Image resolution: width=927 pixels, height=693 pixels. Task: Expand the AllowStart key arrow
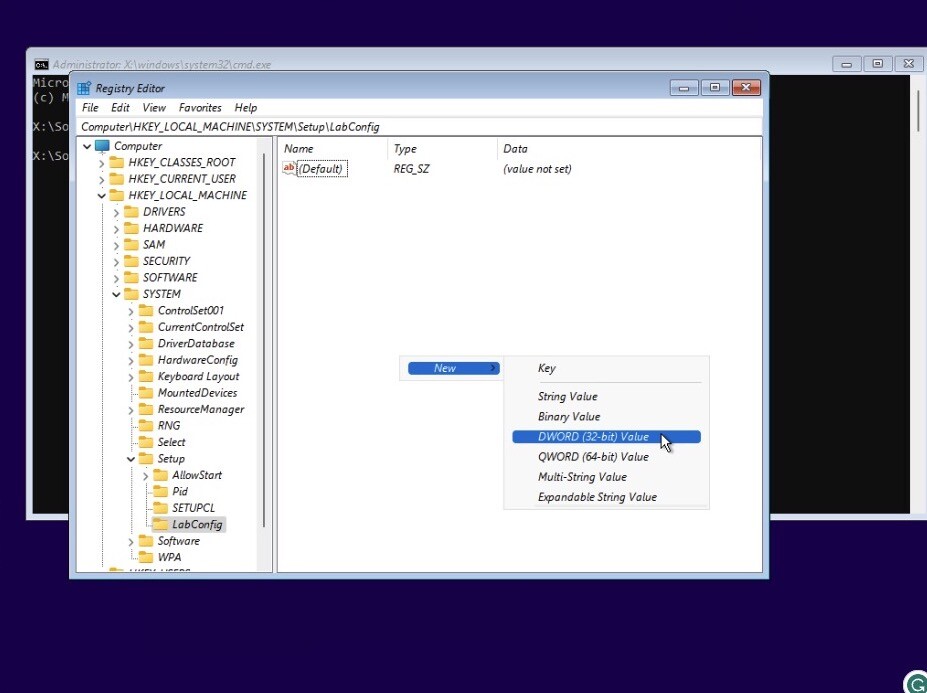(145, 475)
